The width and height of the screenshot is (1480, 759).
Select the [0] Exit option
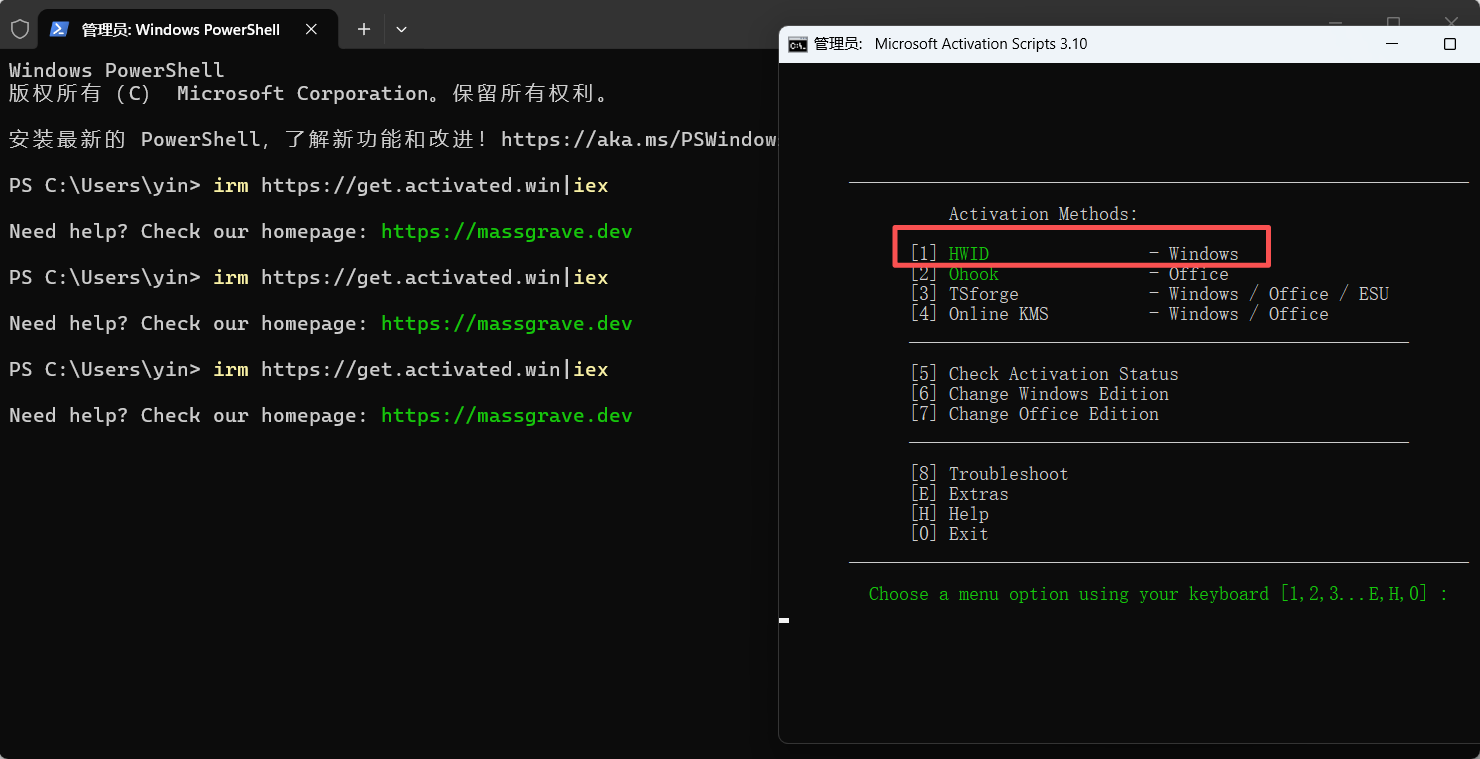pyautogui.click(x=949, y=534)
